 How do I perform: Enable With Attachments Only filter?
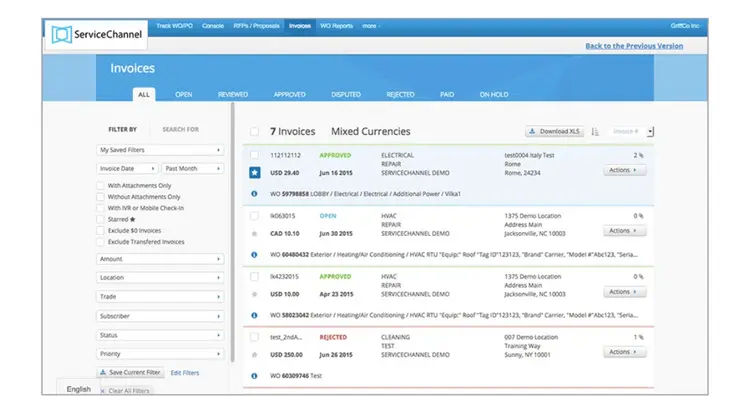point(100,185)
